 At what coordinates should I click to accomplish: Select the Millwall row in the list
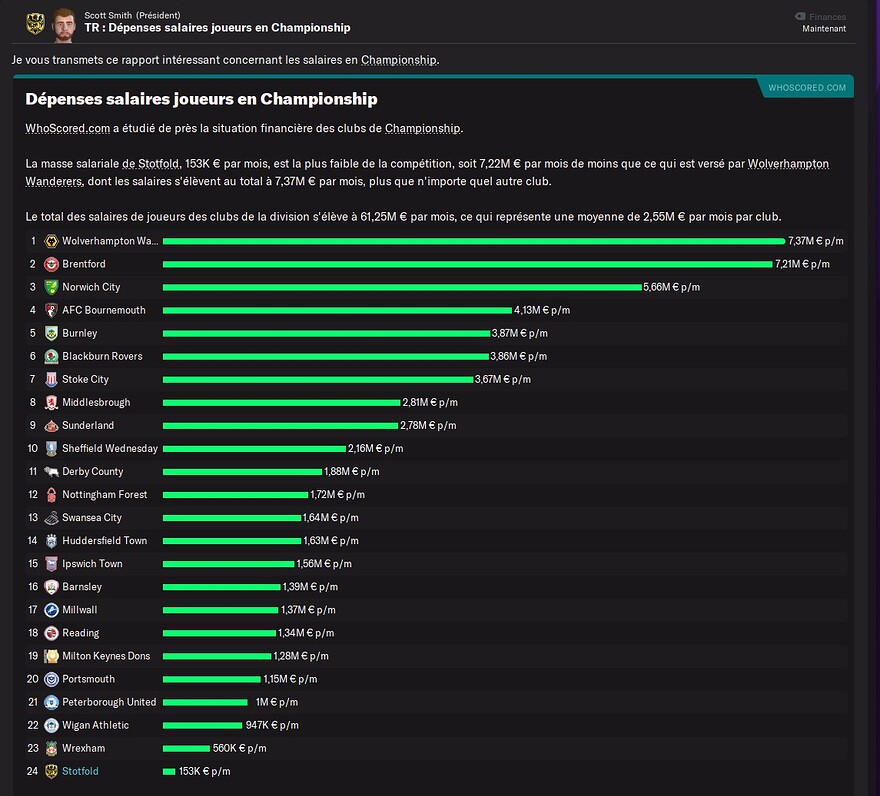click(436, 610)
